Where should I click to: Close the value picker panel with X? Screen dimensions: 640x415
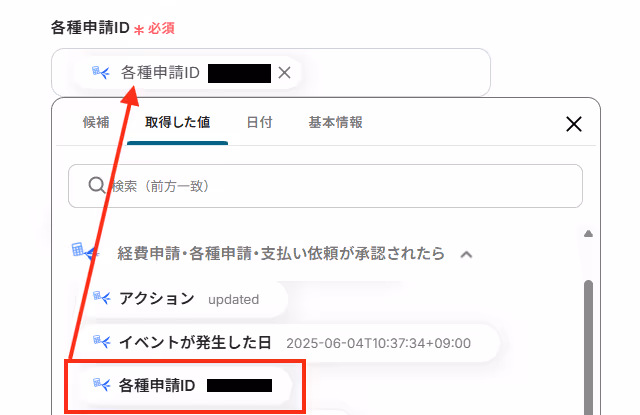coord(573,124)
